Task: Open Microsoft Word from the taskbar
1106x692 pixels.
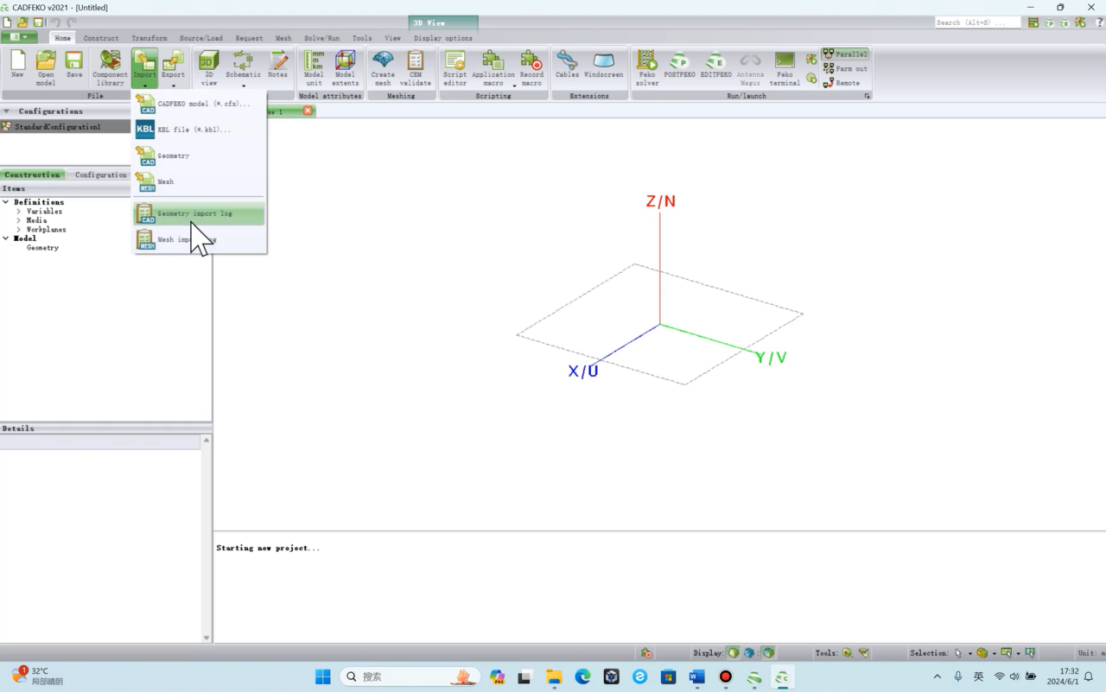Action: (x=697, y=676)
